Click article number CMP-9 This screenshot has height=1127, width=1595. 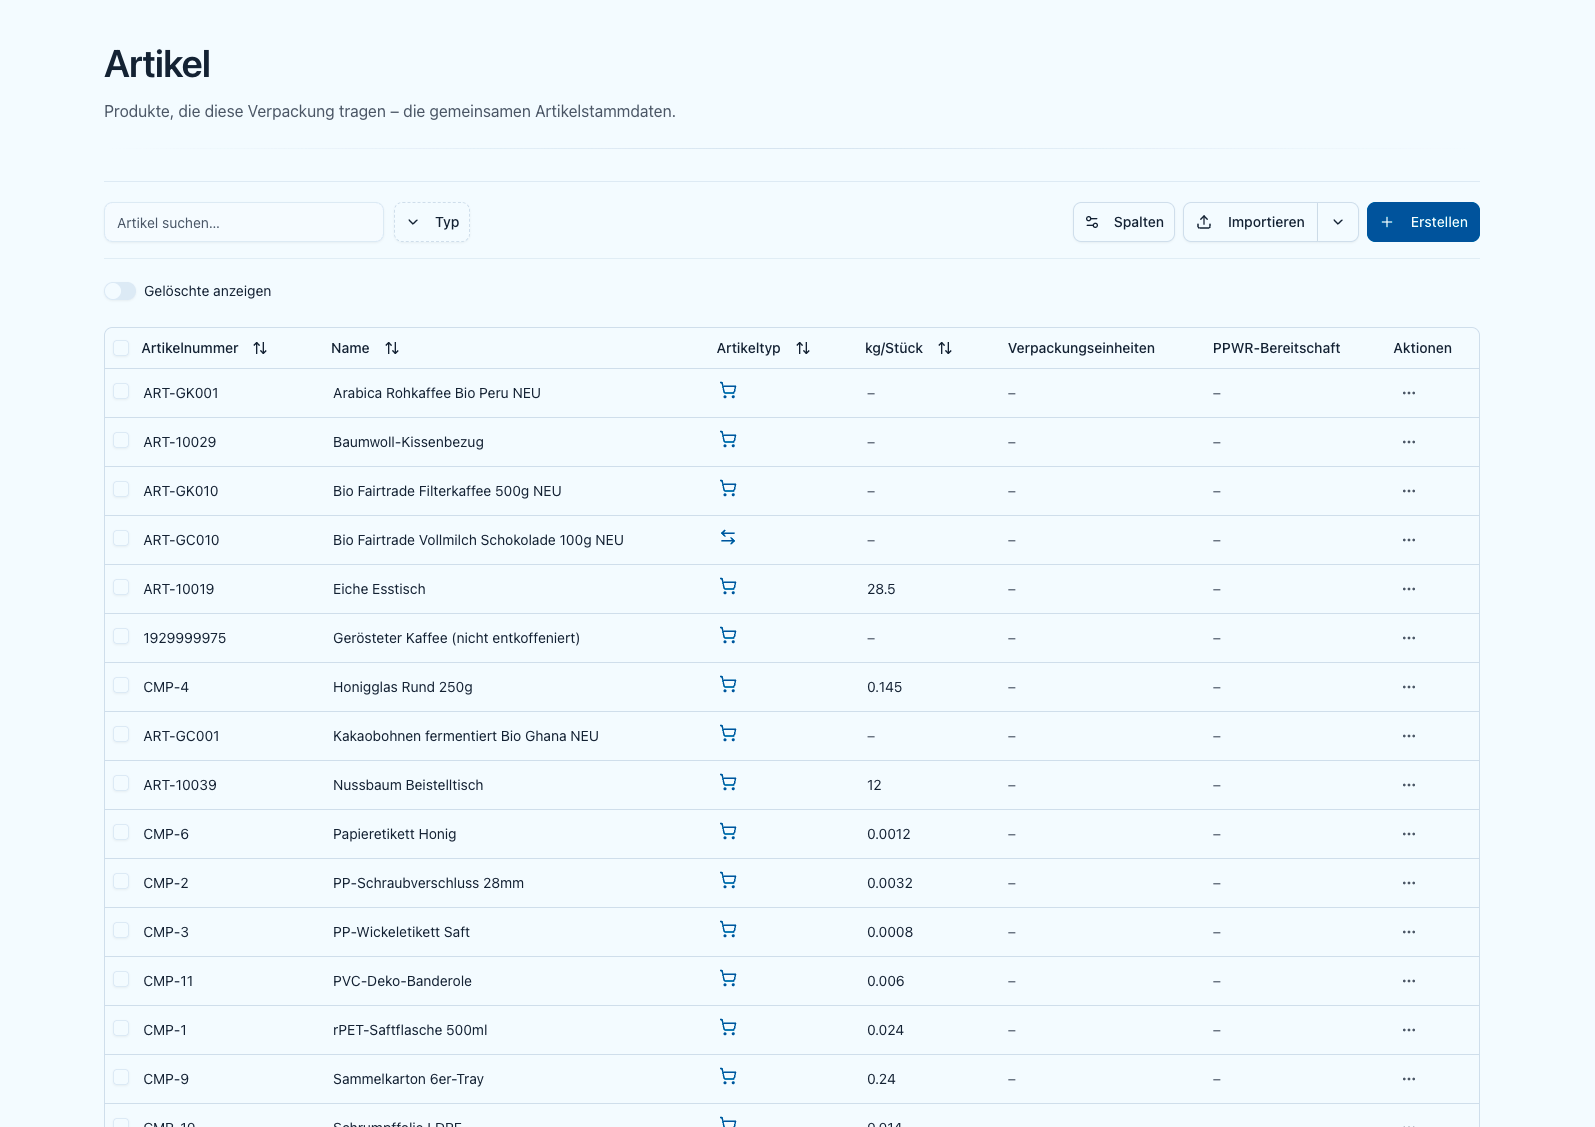pos(166,1079)
